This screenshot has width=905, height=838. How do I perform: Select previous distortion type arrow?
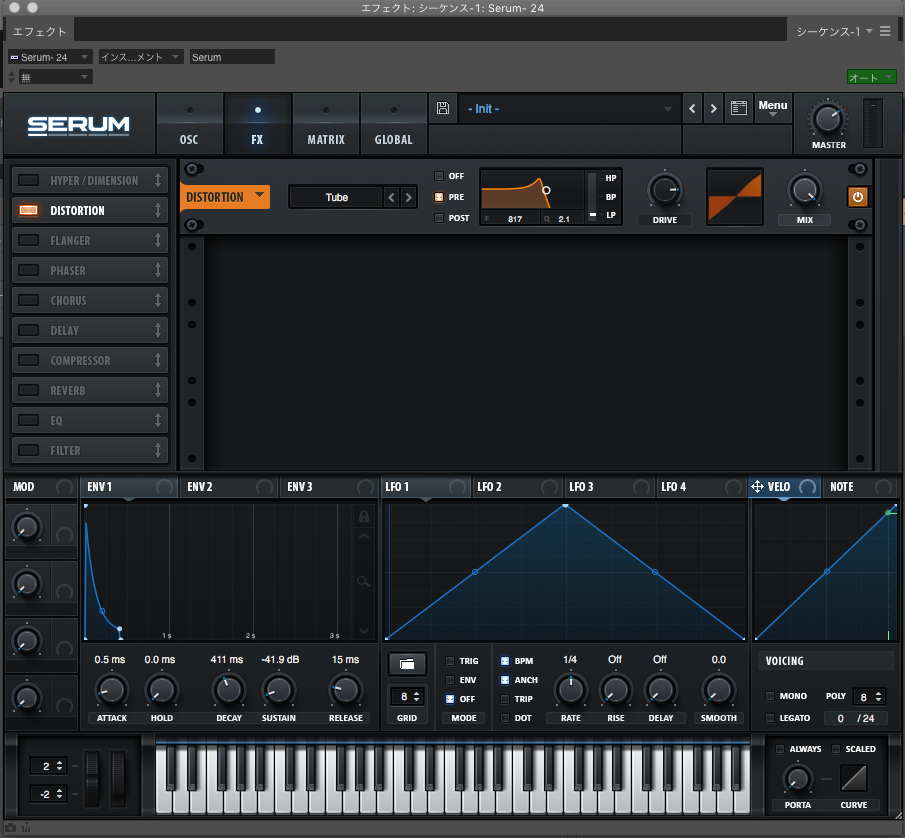tap(391, 197)
